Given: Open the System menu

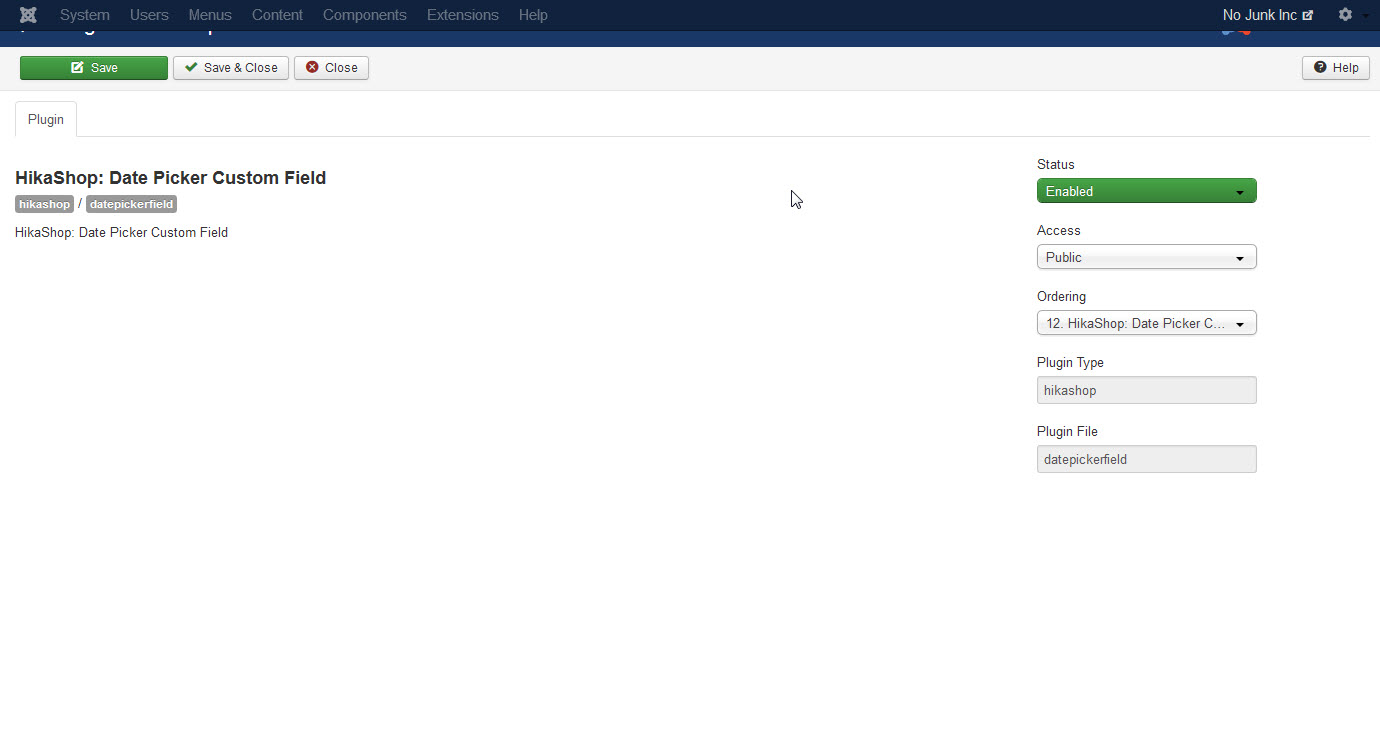Looking at the screenshot, I should pyautogui.click(x=85, y=15).
